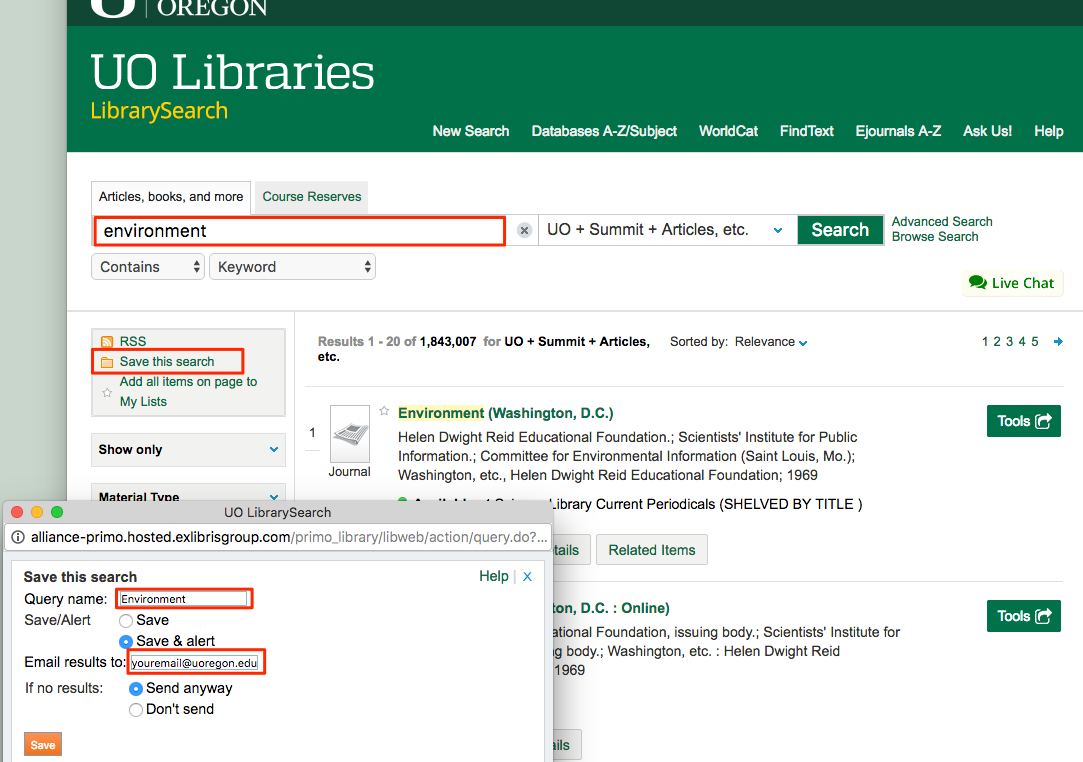Expand the Show only facet

(x=188, y=450)
